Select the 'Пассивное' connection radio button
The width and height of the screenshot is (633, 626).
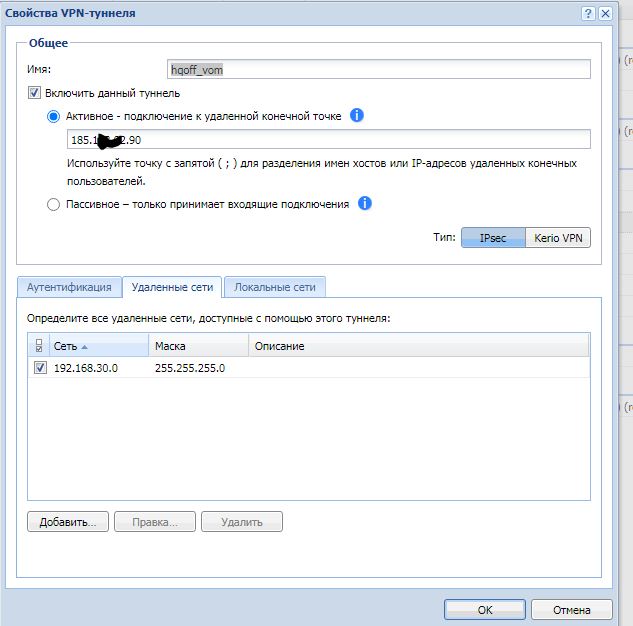tap(53, 204)
